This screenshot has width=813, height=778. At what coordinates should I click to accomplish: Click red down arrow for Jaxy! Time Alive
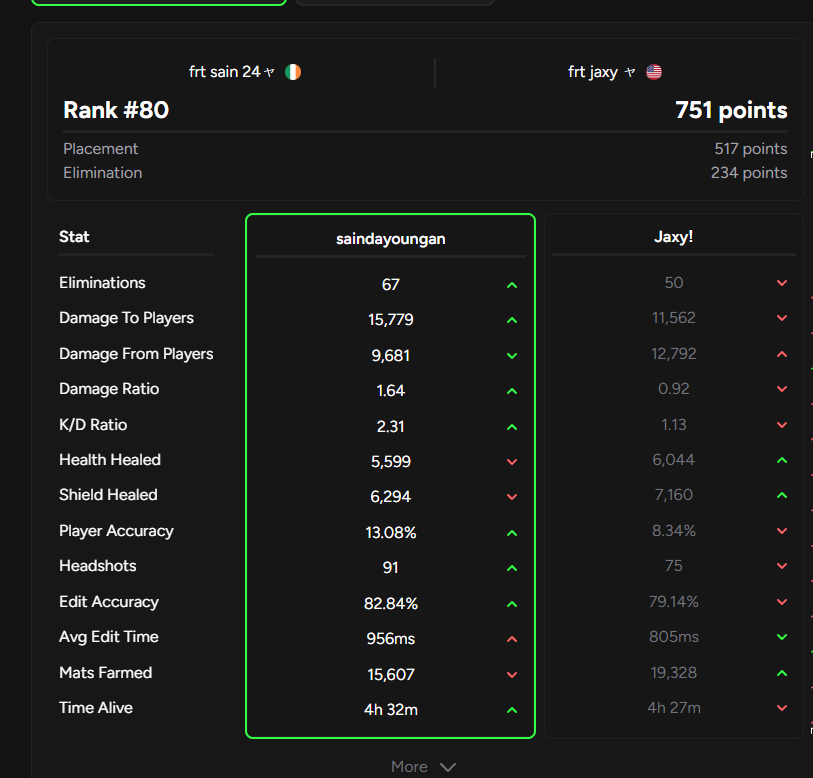click(x=782, y=708)
